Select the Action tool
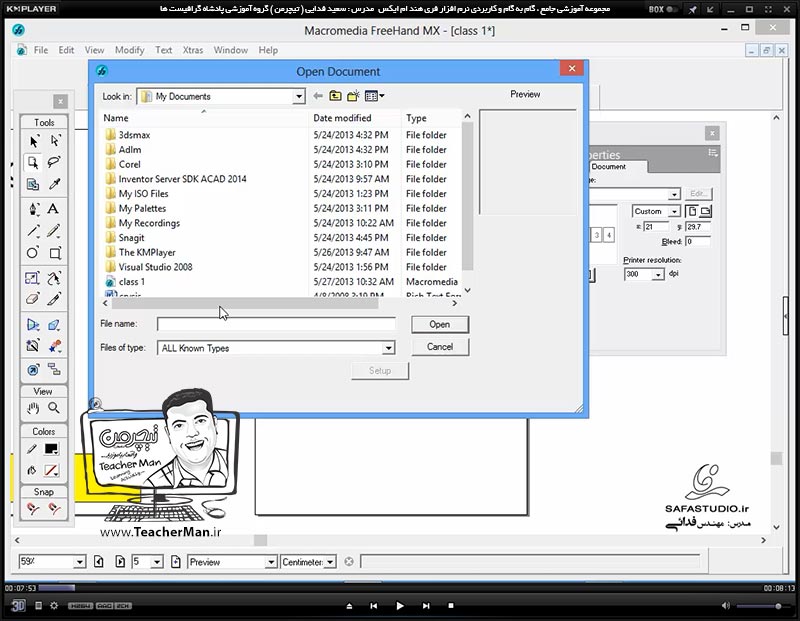 pyautogui.click(x=33, y=369)
